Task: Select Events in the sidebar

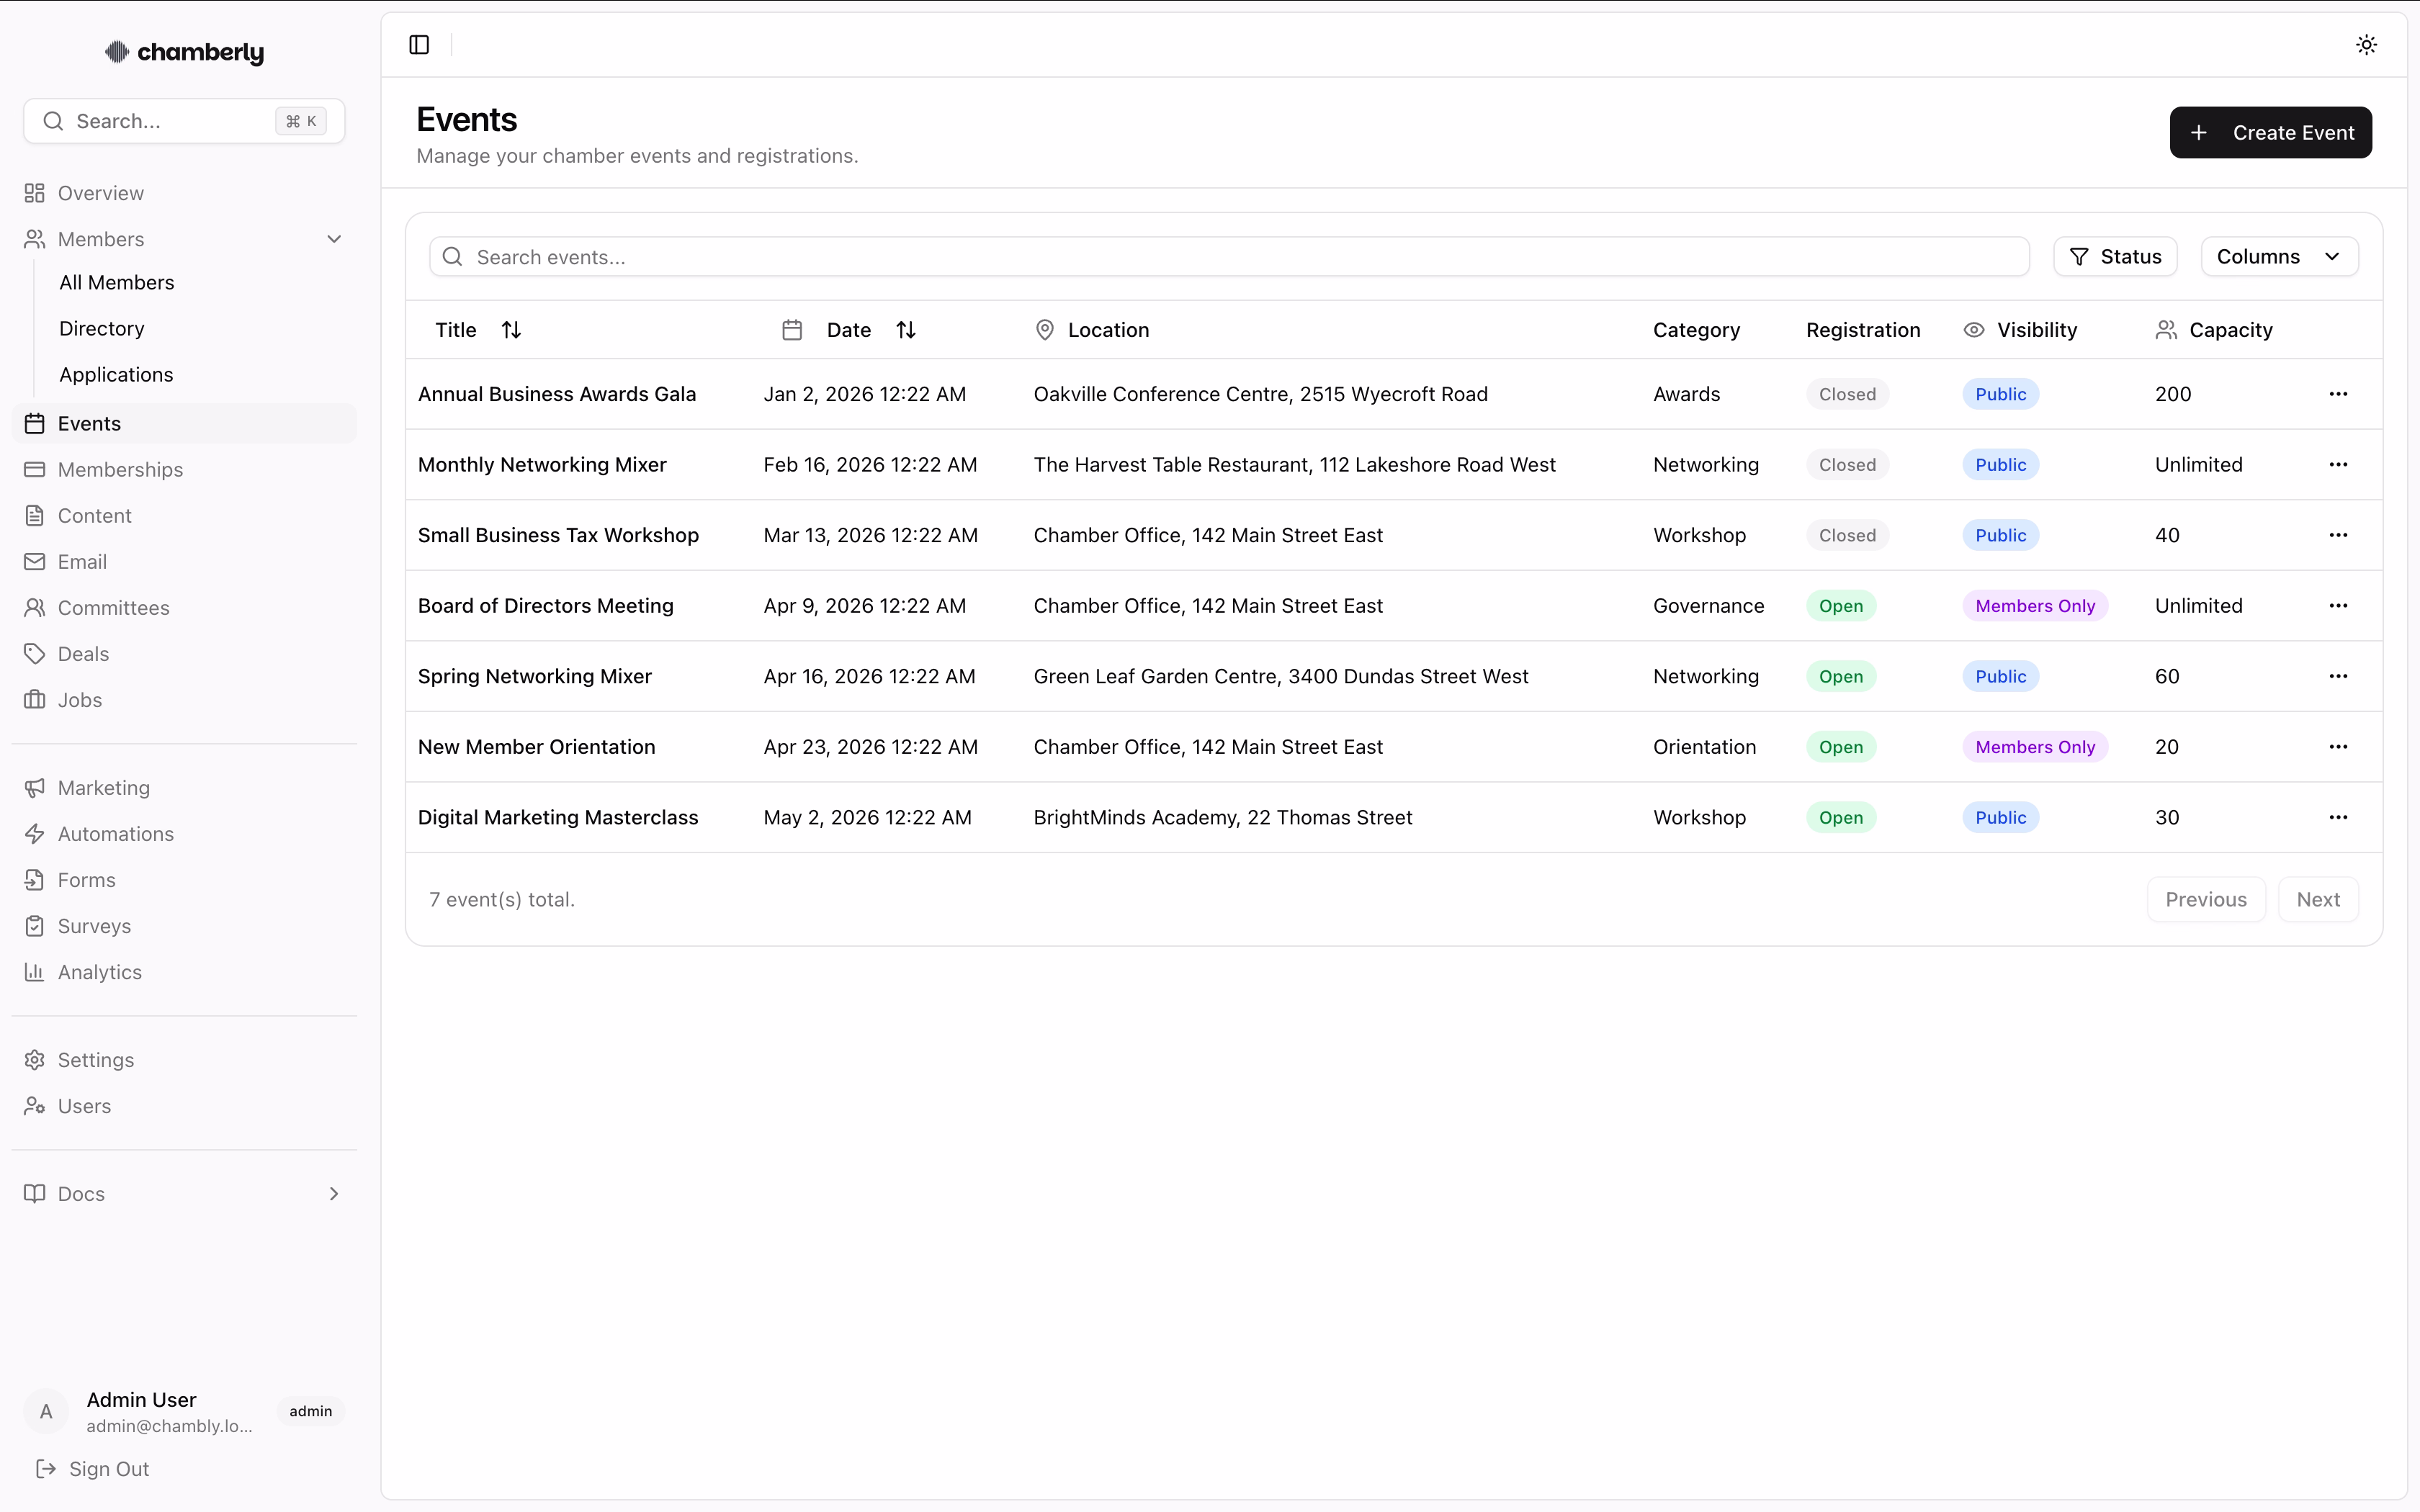Action: [184, 424]
